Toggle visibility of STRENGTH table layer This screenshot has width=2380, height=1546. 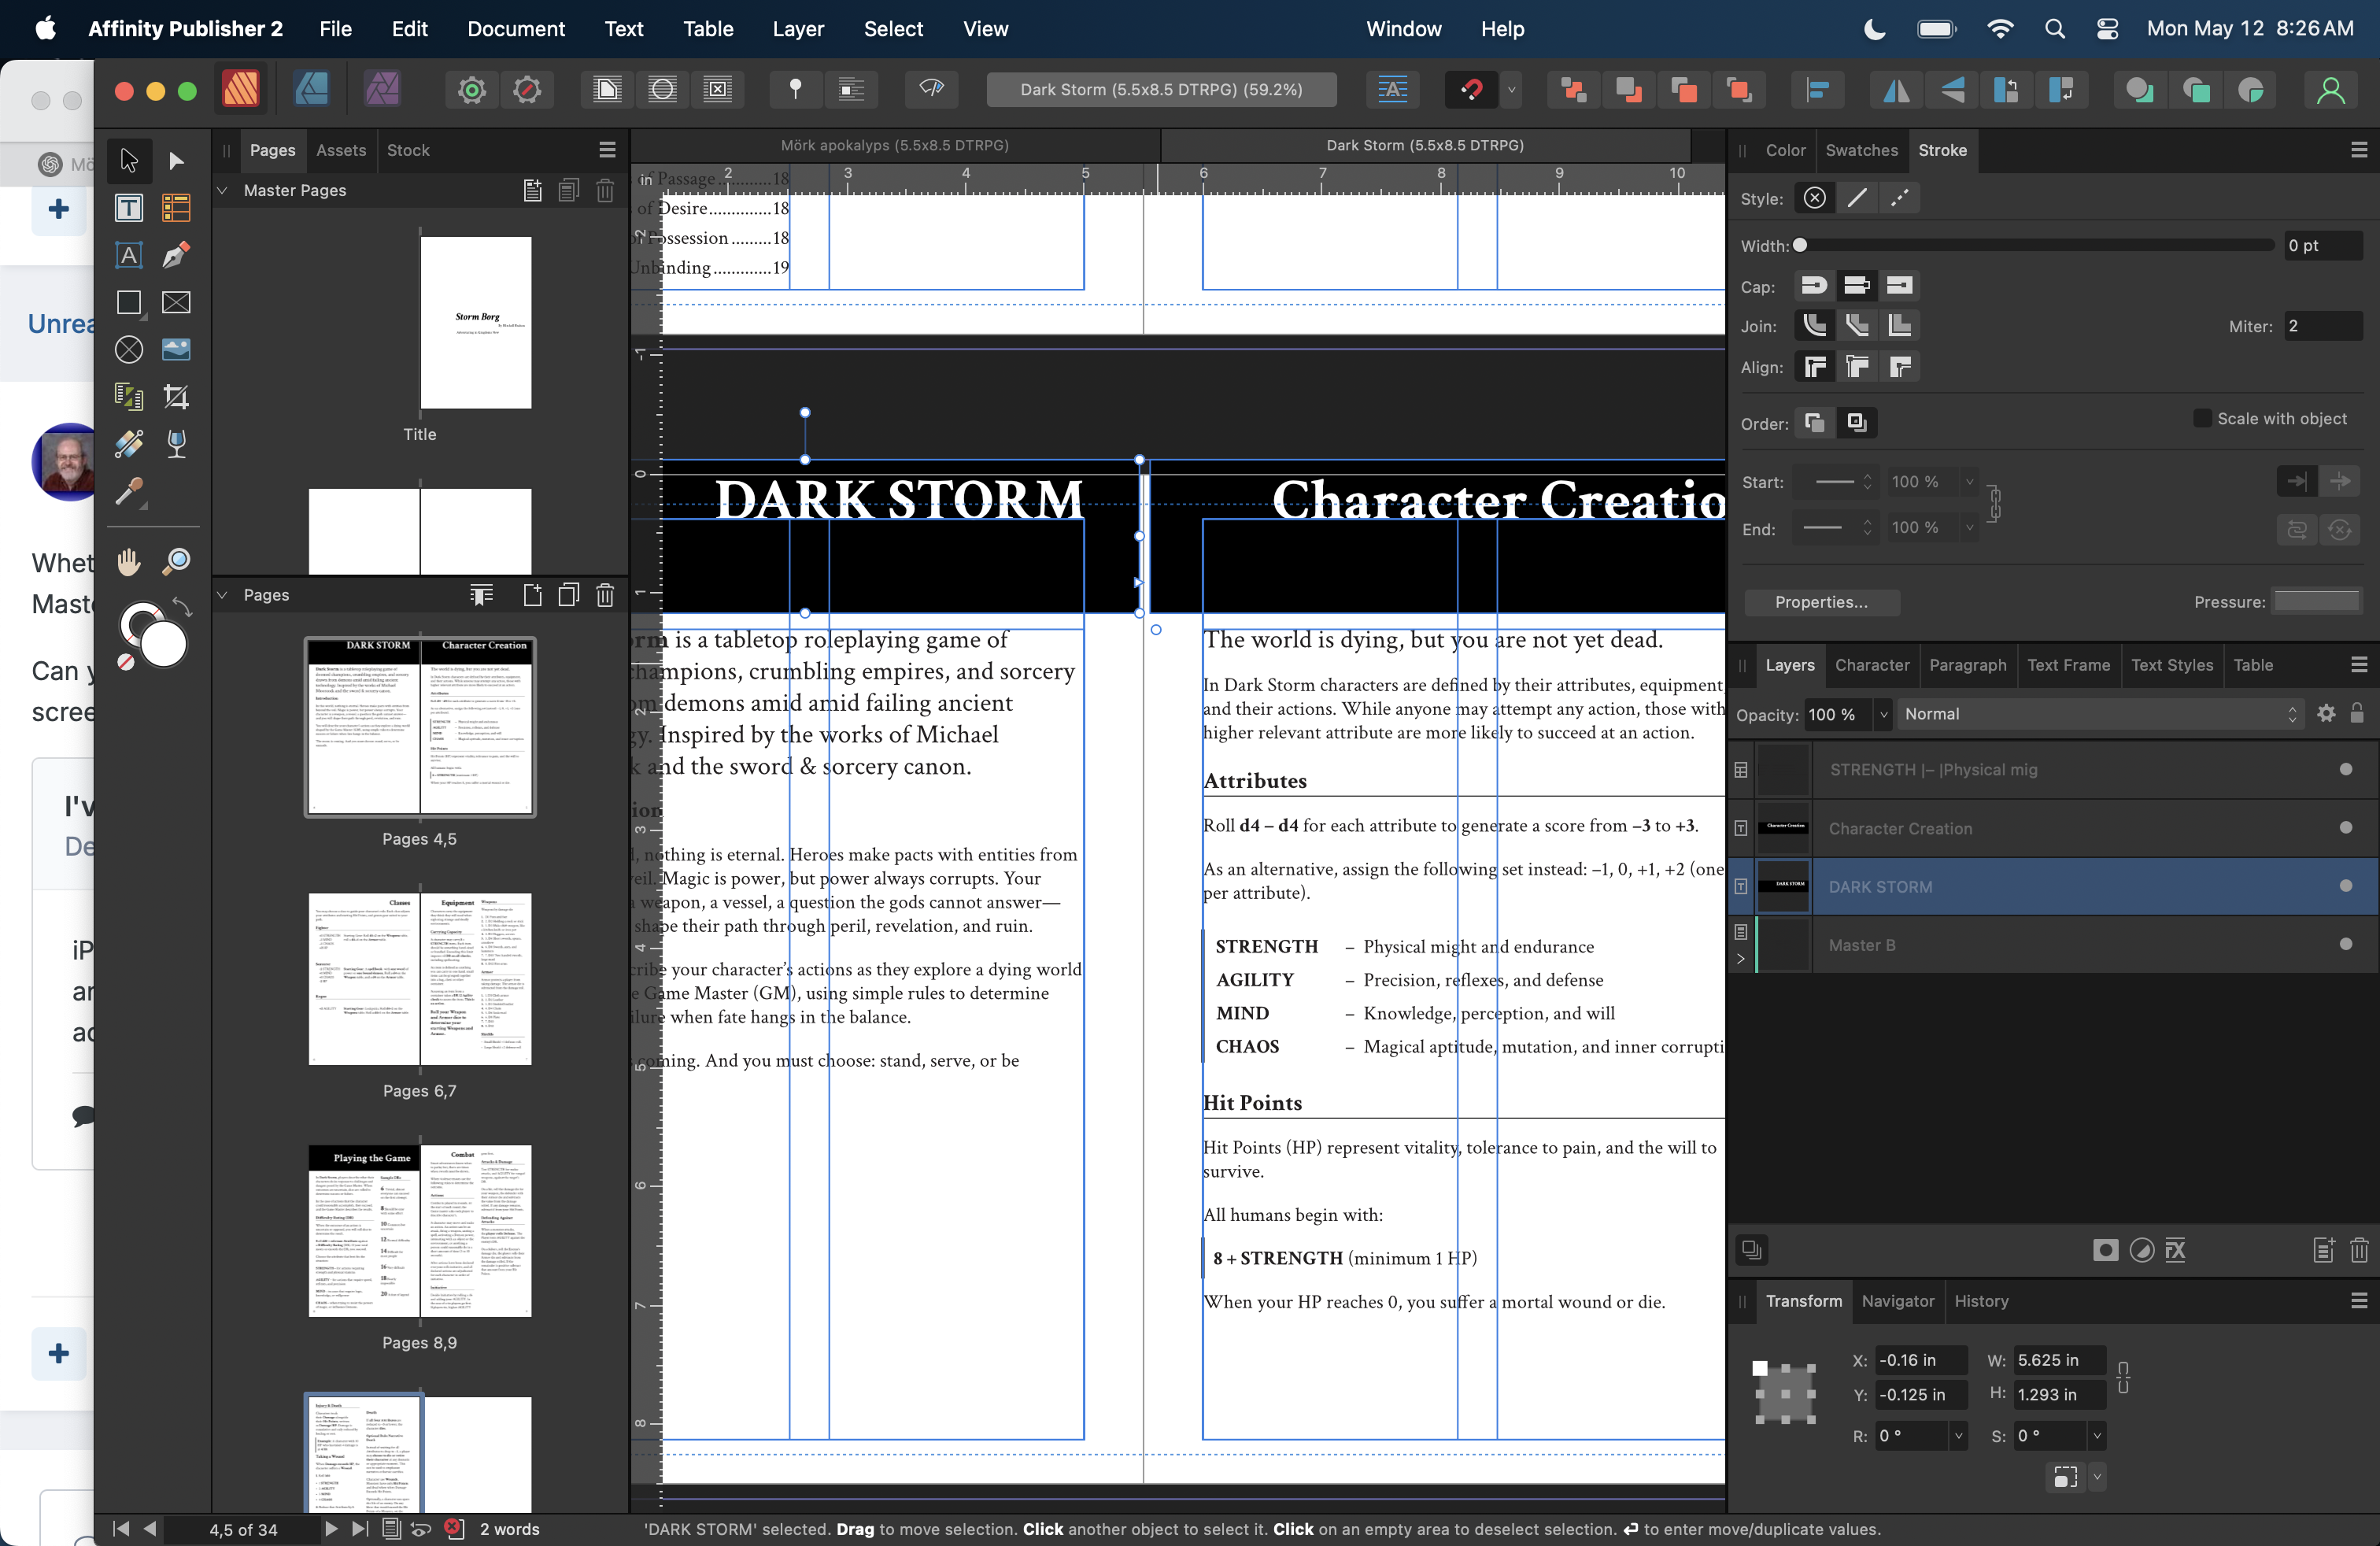[2345, 769]
